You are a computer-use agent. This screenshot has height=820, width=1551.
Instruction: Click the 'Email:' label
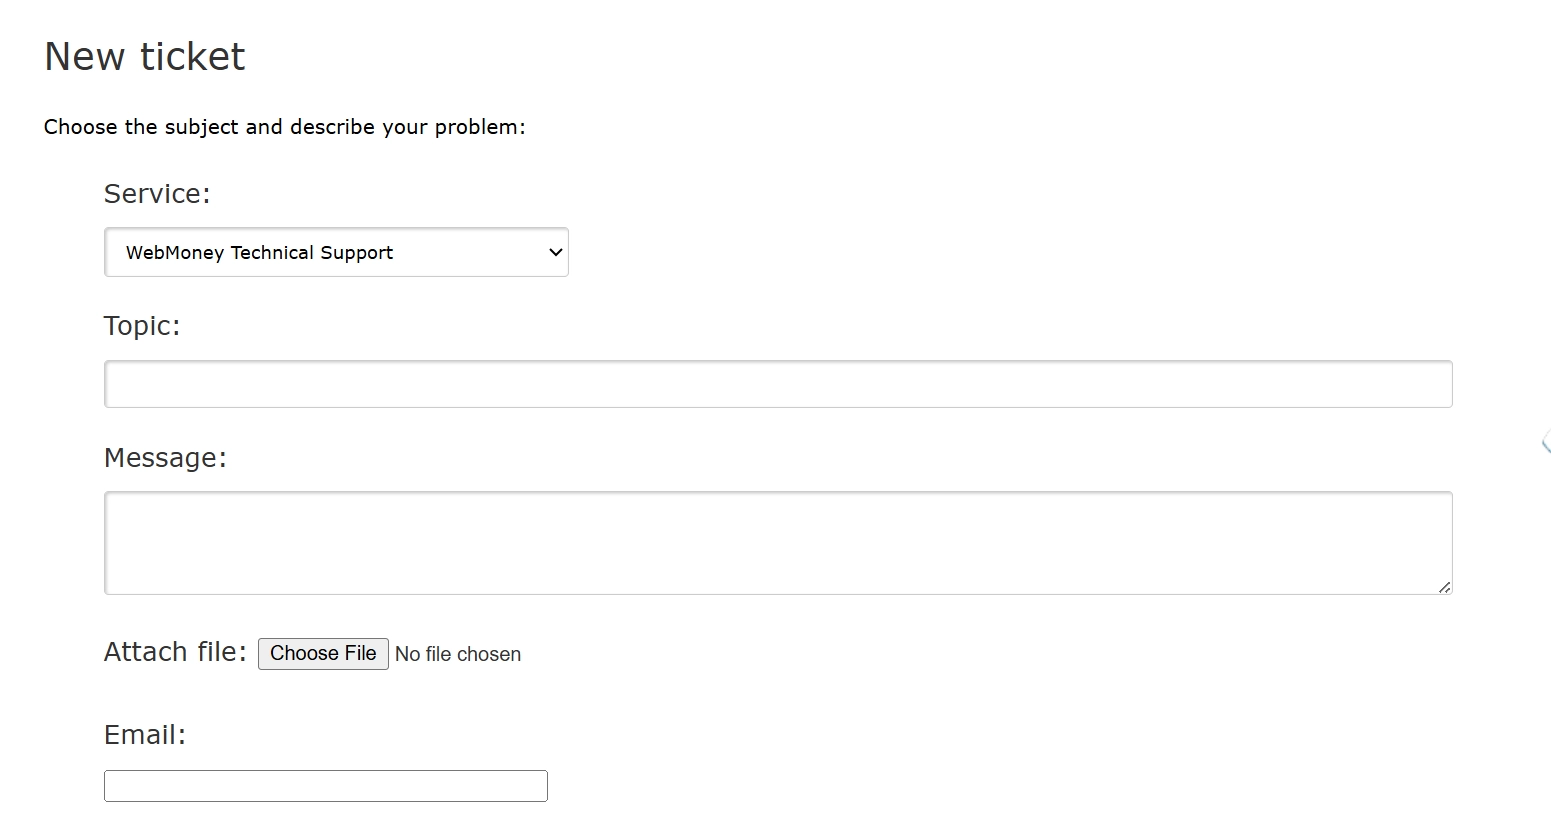click(x=145, y=735)
